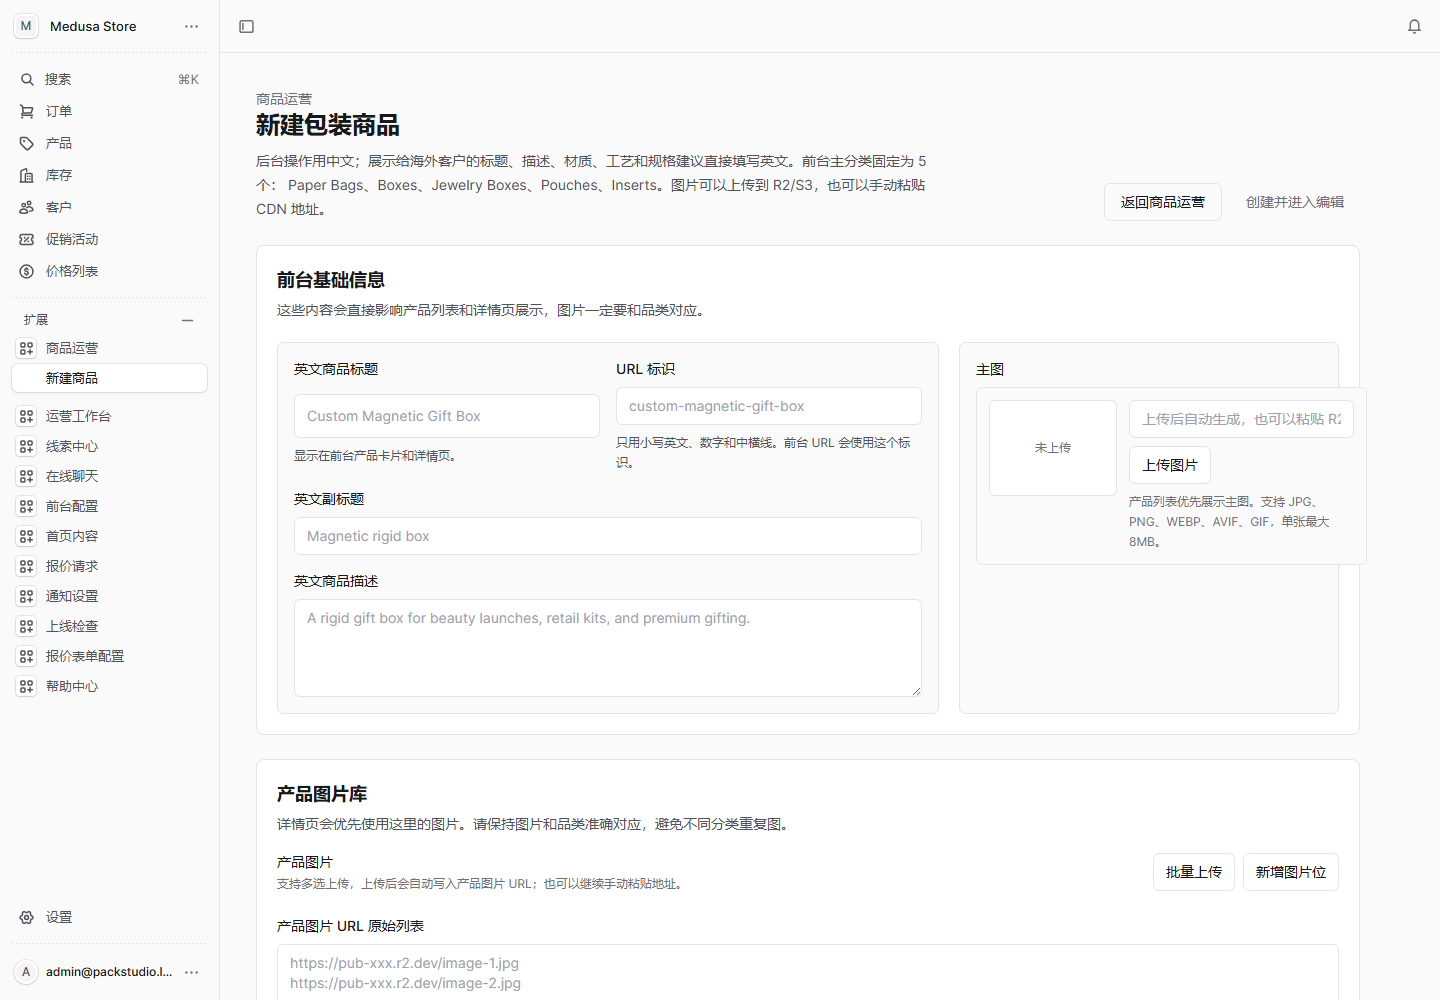Click the 上线检查 grid icon

27,626
